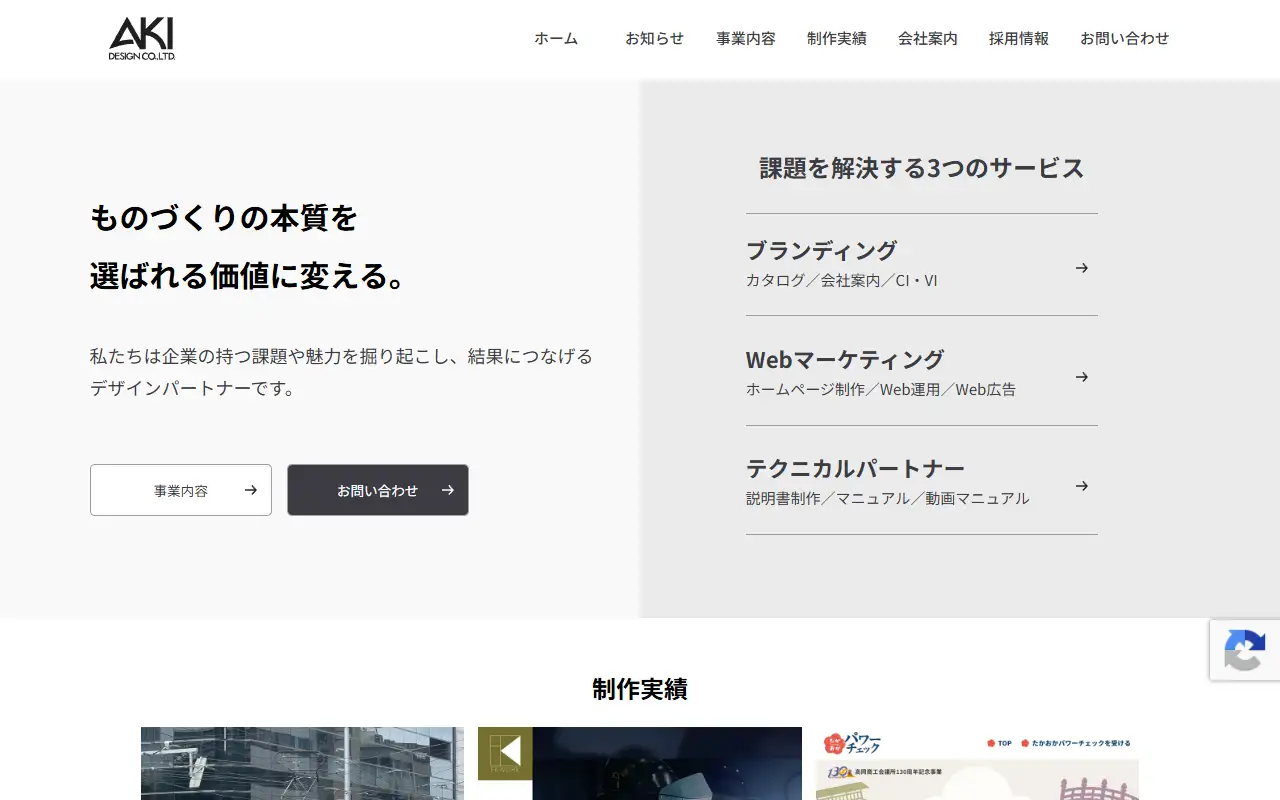Go to 制作実績 in the navigation
Screen dimensions: 1280x800
click(x=837, y=39)
